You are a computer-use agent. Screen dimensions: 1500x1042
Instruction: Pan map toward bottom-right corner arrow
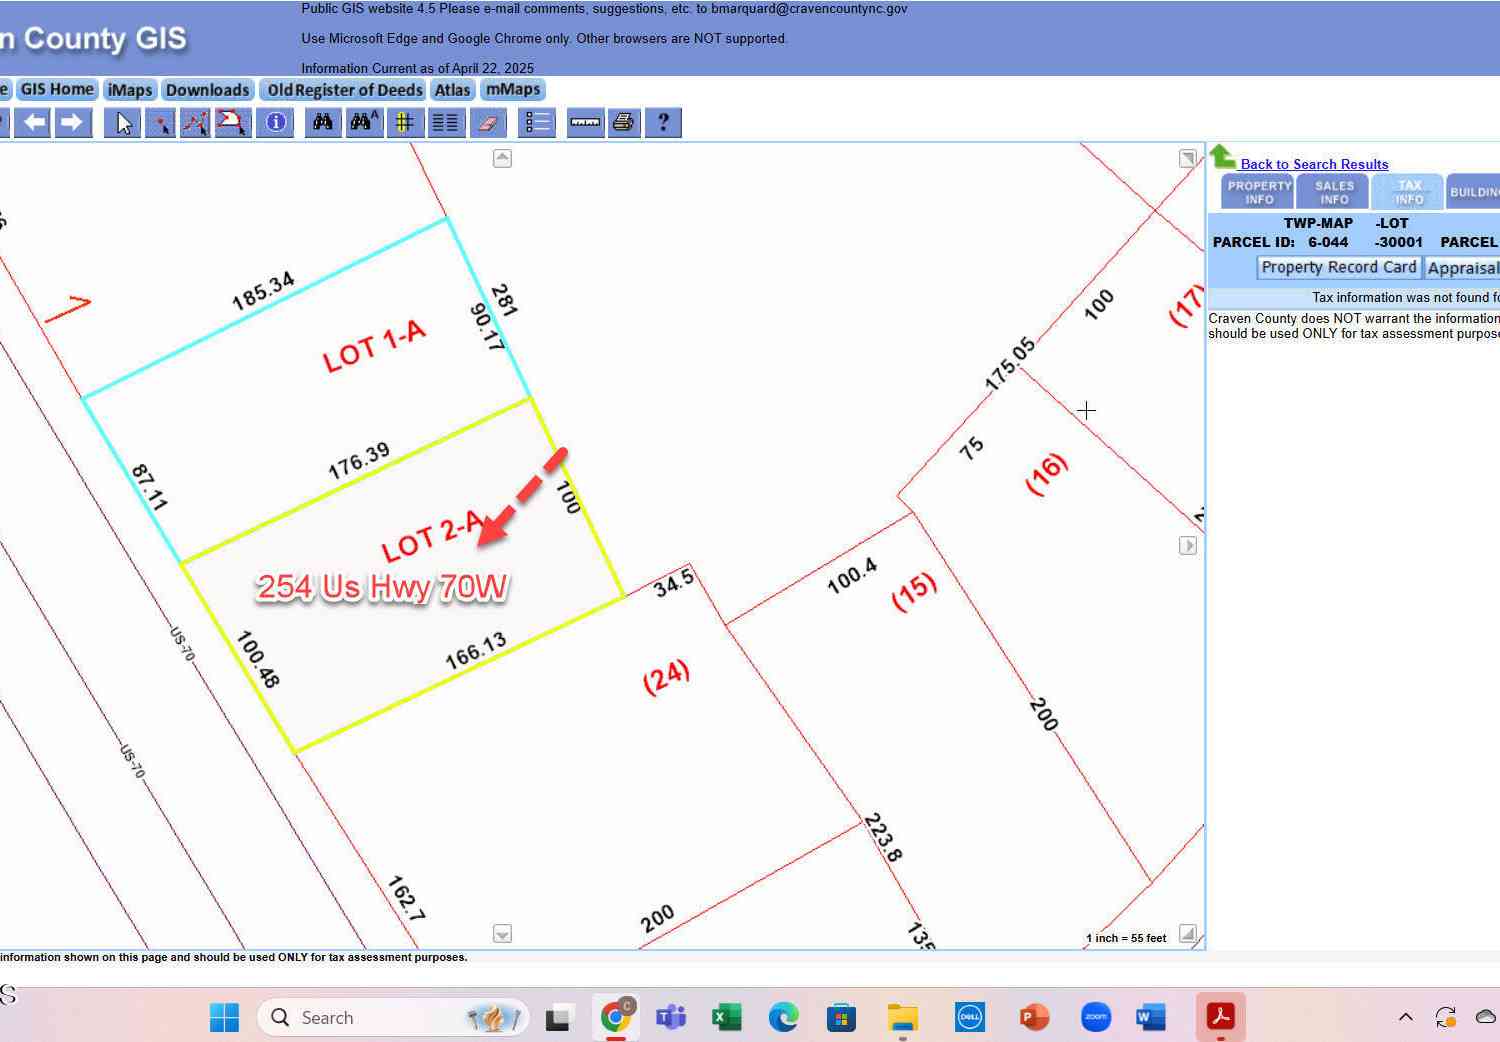coord(1188,933)
